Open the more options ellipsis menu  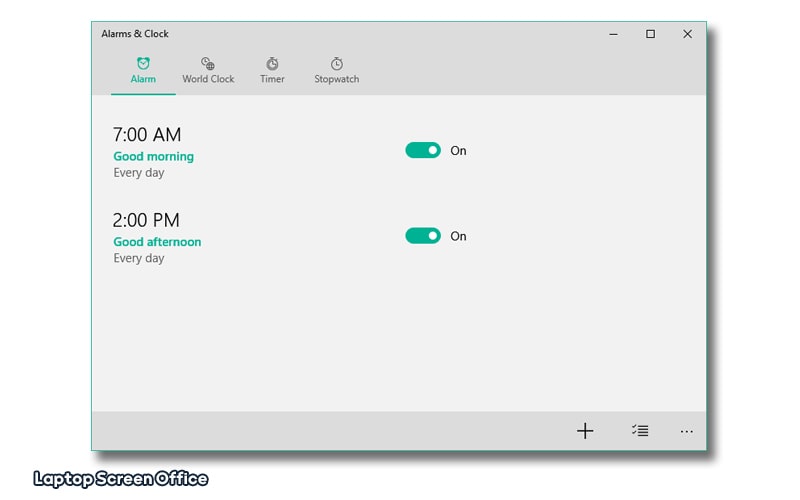pos(687,432)
